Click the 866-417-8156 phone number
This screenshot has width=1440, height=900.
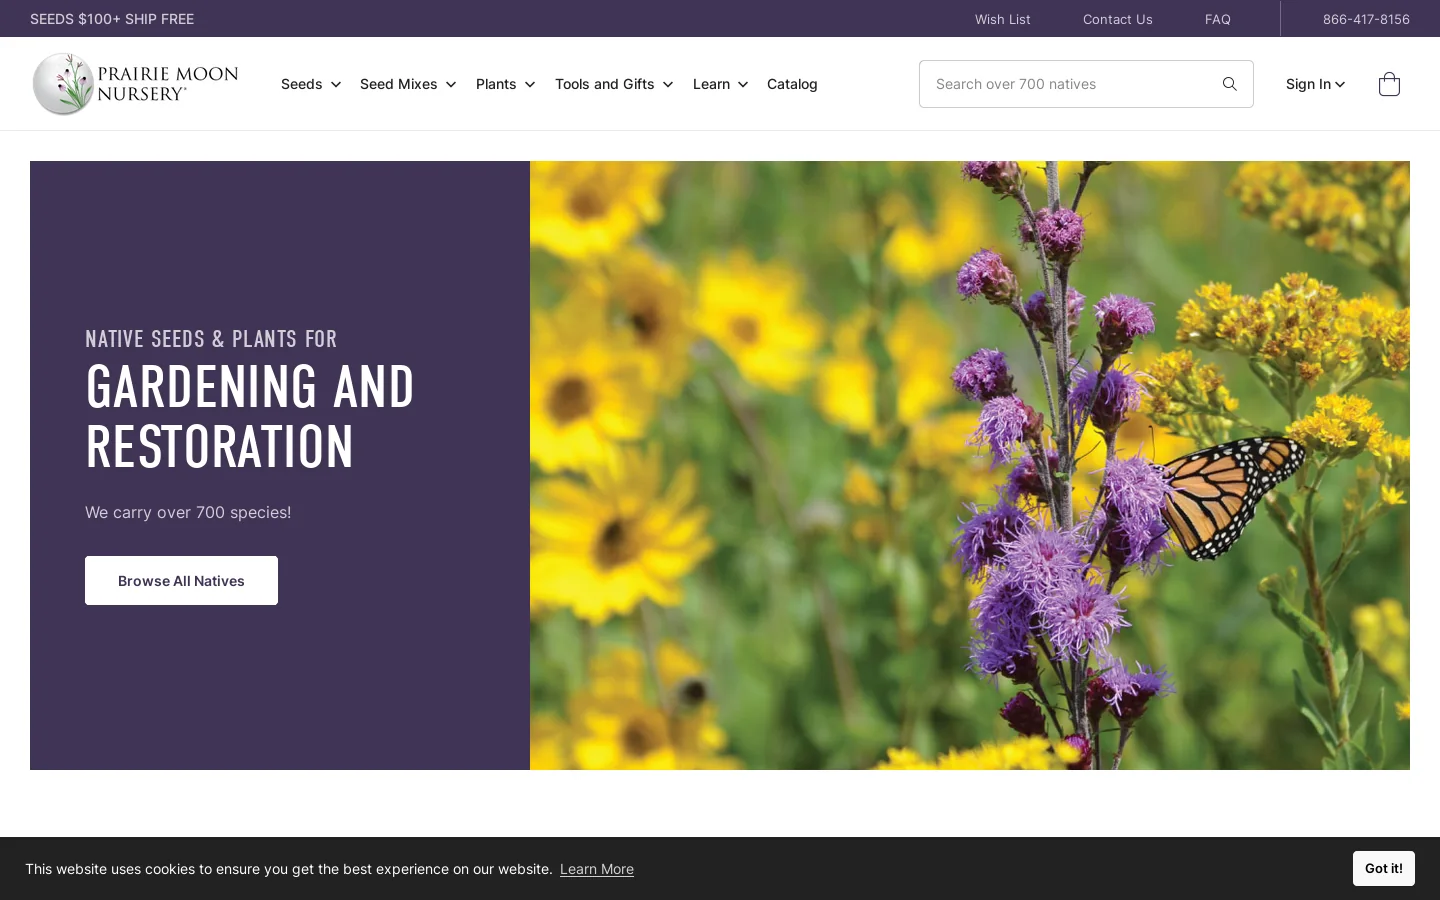(x=1366, y=19)
